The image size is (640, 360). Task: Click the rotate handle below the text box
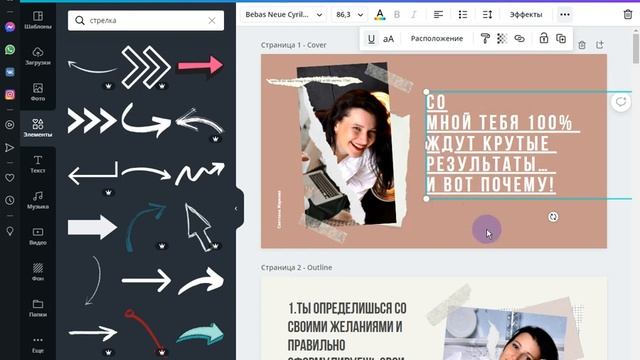(x=553, y=217)
